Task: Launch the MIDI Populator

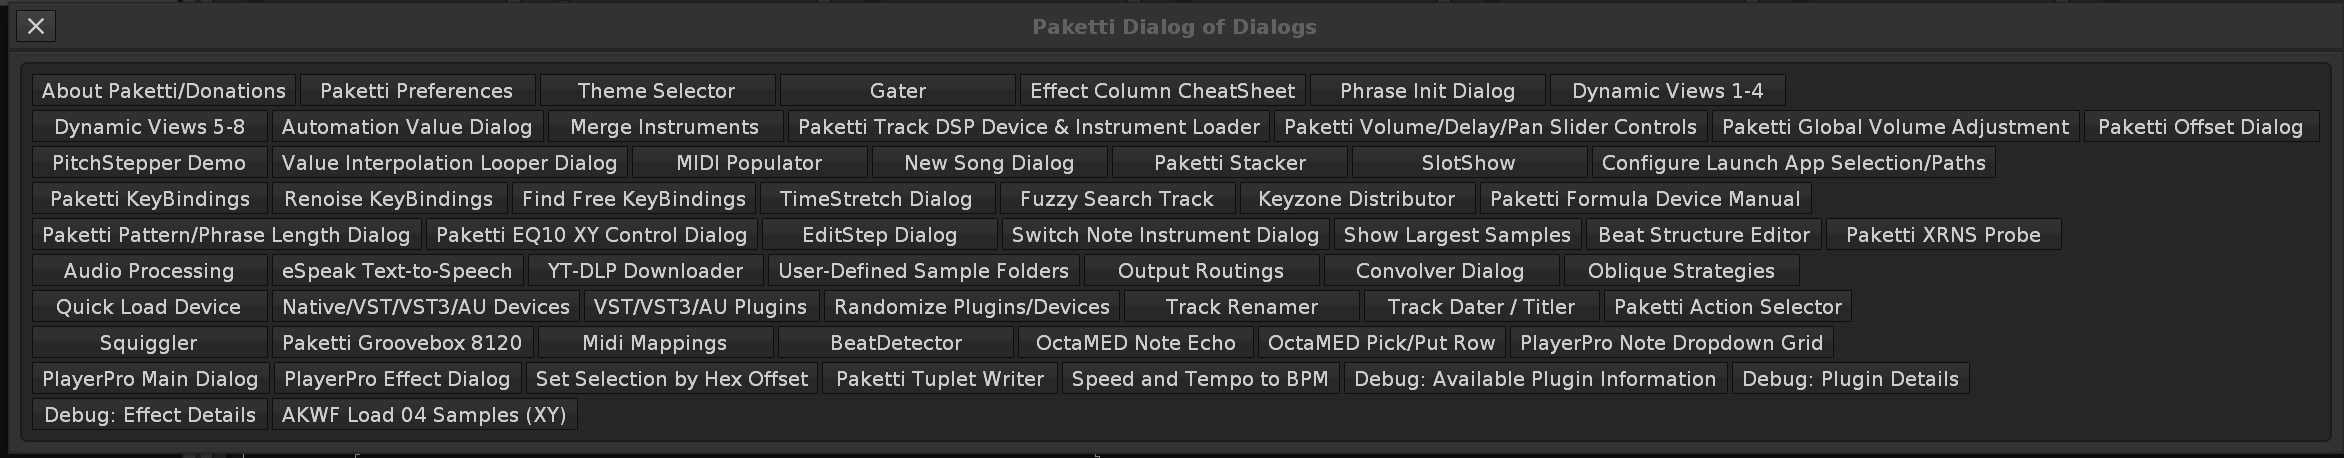Action: [749, 163]
